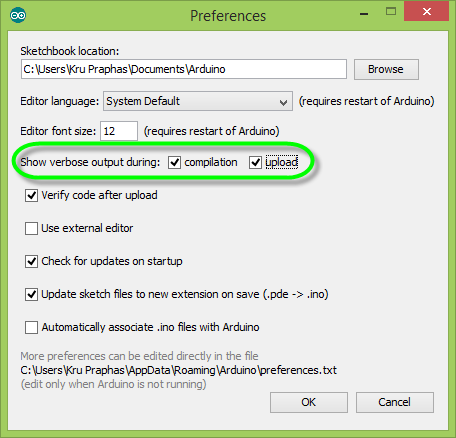The width and height of the screenshot is (456, 438).
Task: Click the Editor language dropdown chevron arrow
Action: 284,102
